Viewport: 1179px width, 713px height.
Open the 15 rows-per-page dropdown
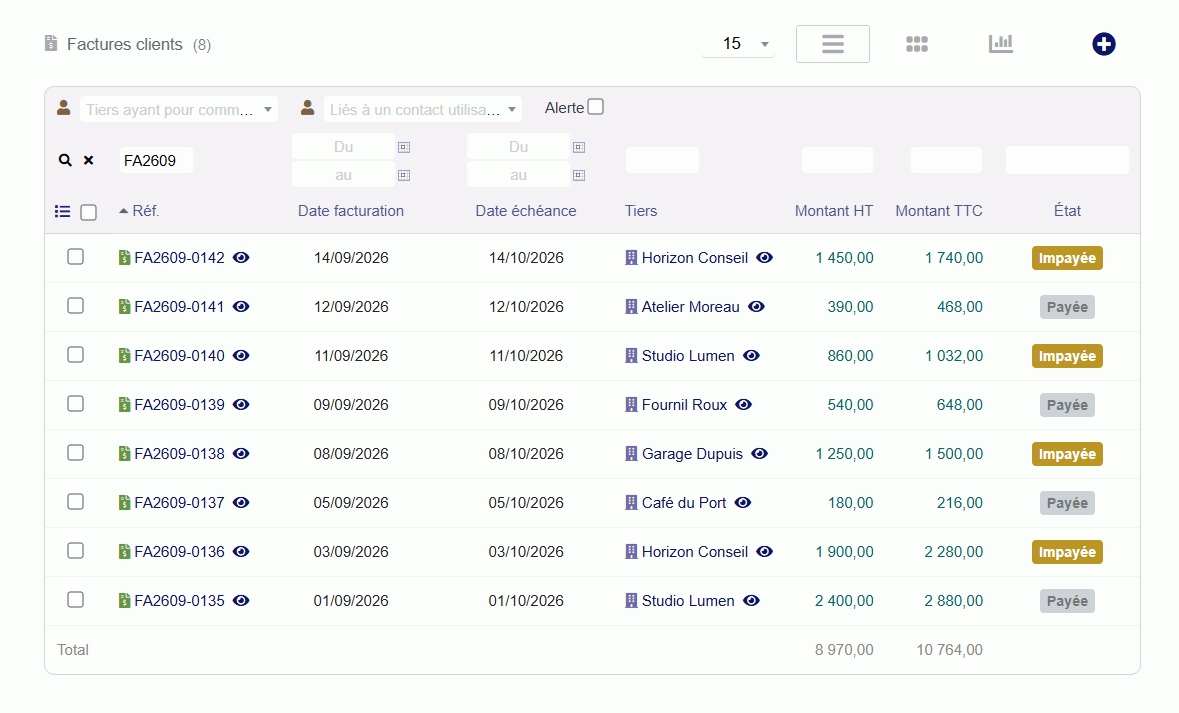[738, 44]
